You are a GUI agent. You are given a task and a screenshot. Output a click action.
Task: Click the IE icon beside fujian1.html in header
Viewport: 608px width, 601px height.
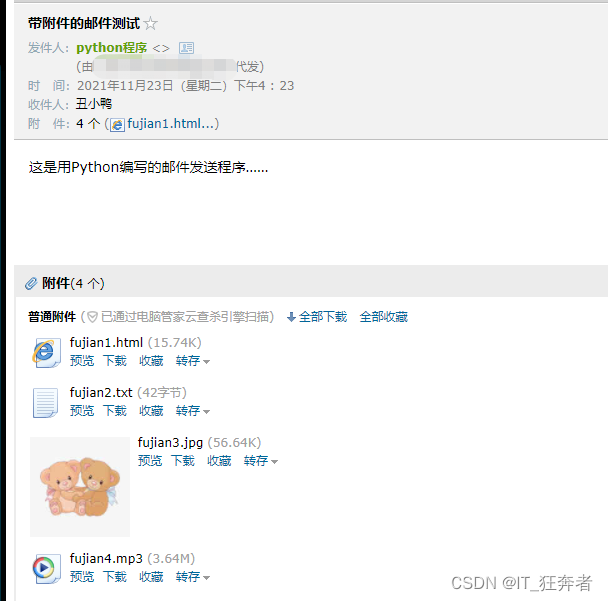117,125
